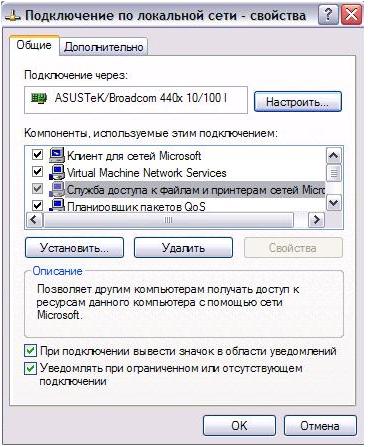This screenshot has width=368, height=447.
Task: Click the Virtual Machine Network Services icon
Action: tap(57, 172)
